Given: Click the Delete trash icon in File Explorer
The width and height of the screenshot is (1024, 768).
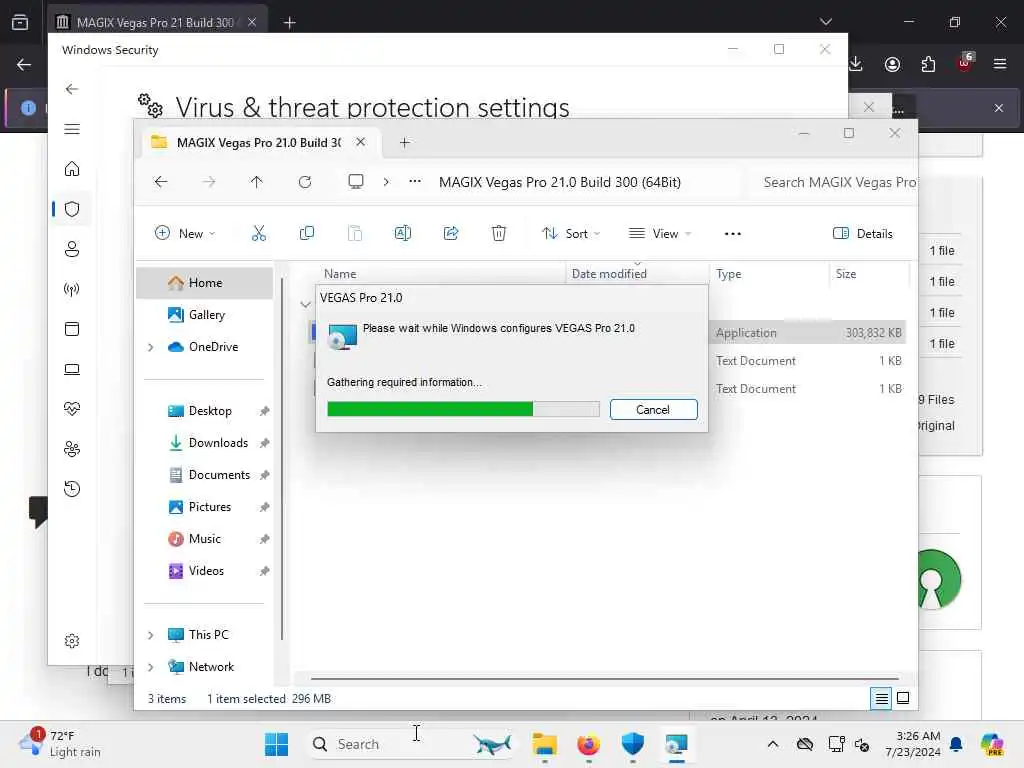Looking at the screenshot, I should click(x=499, y=233).
